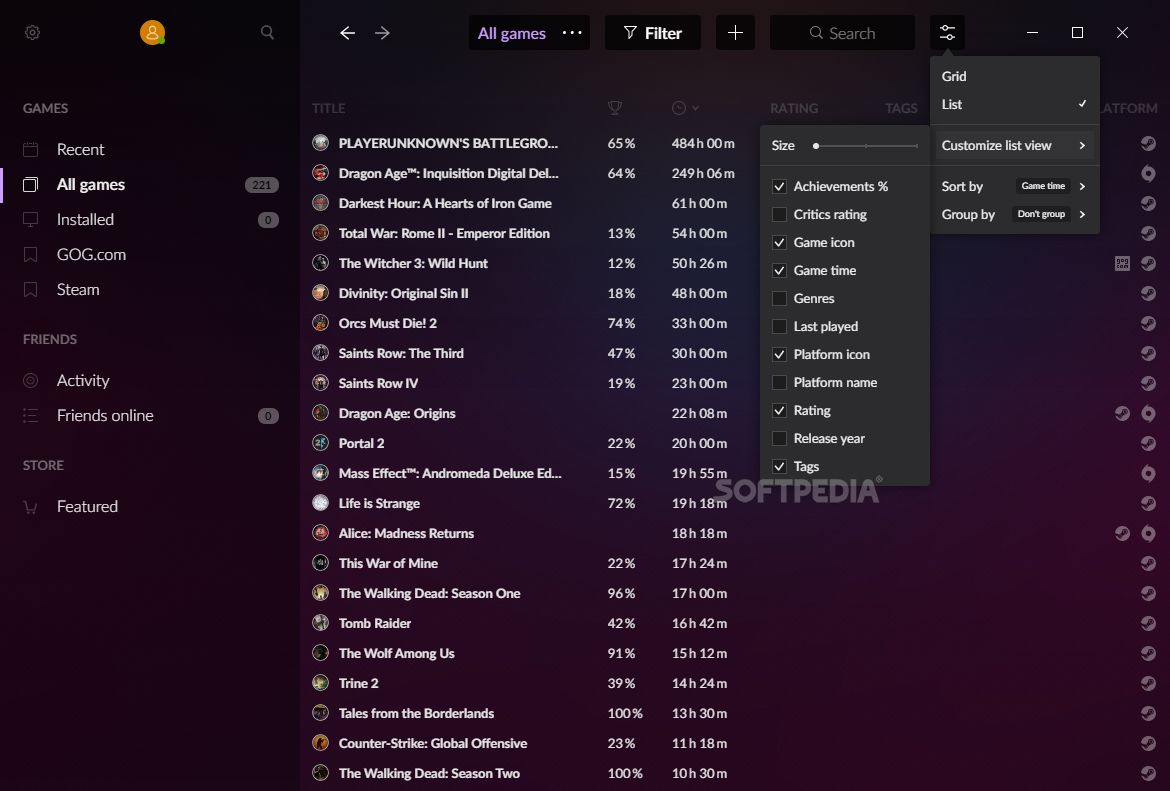The height and width of the screenshot is (791, 1170).
Task: Sort the list by TAGS header
Action: pyautogui.click(x=901, y=108)
